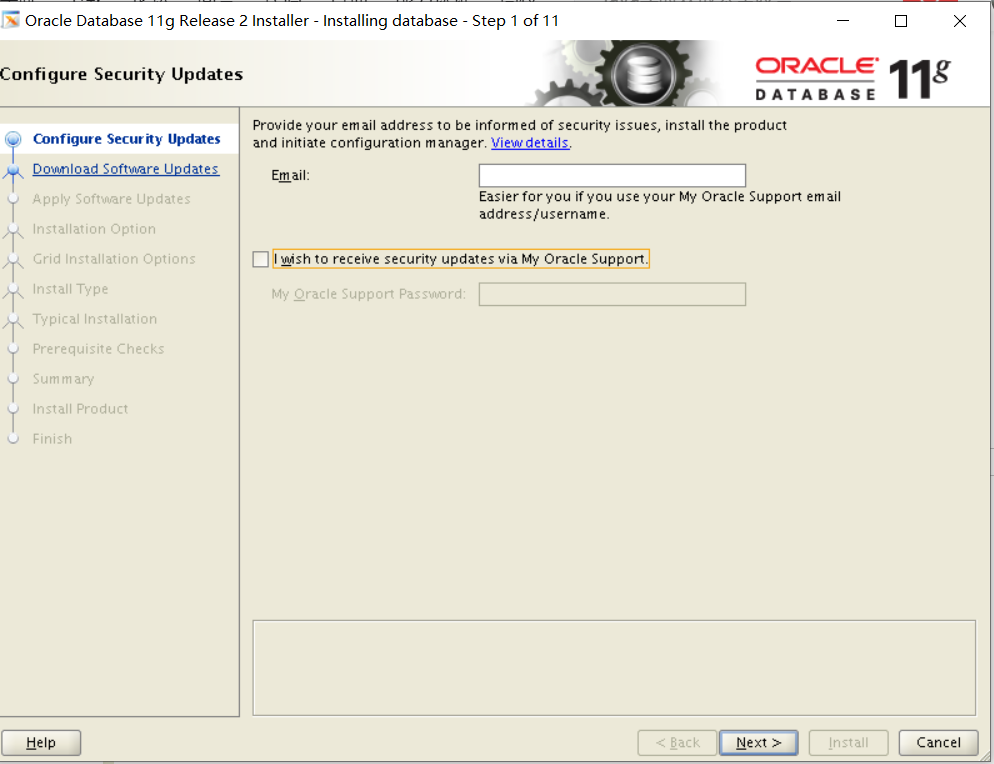The height and width of the screenshot is (764, 994).
Task: Select the Apply Software Updates step
Action: (x=112, y=198)
